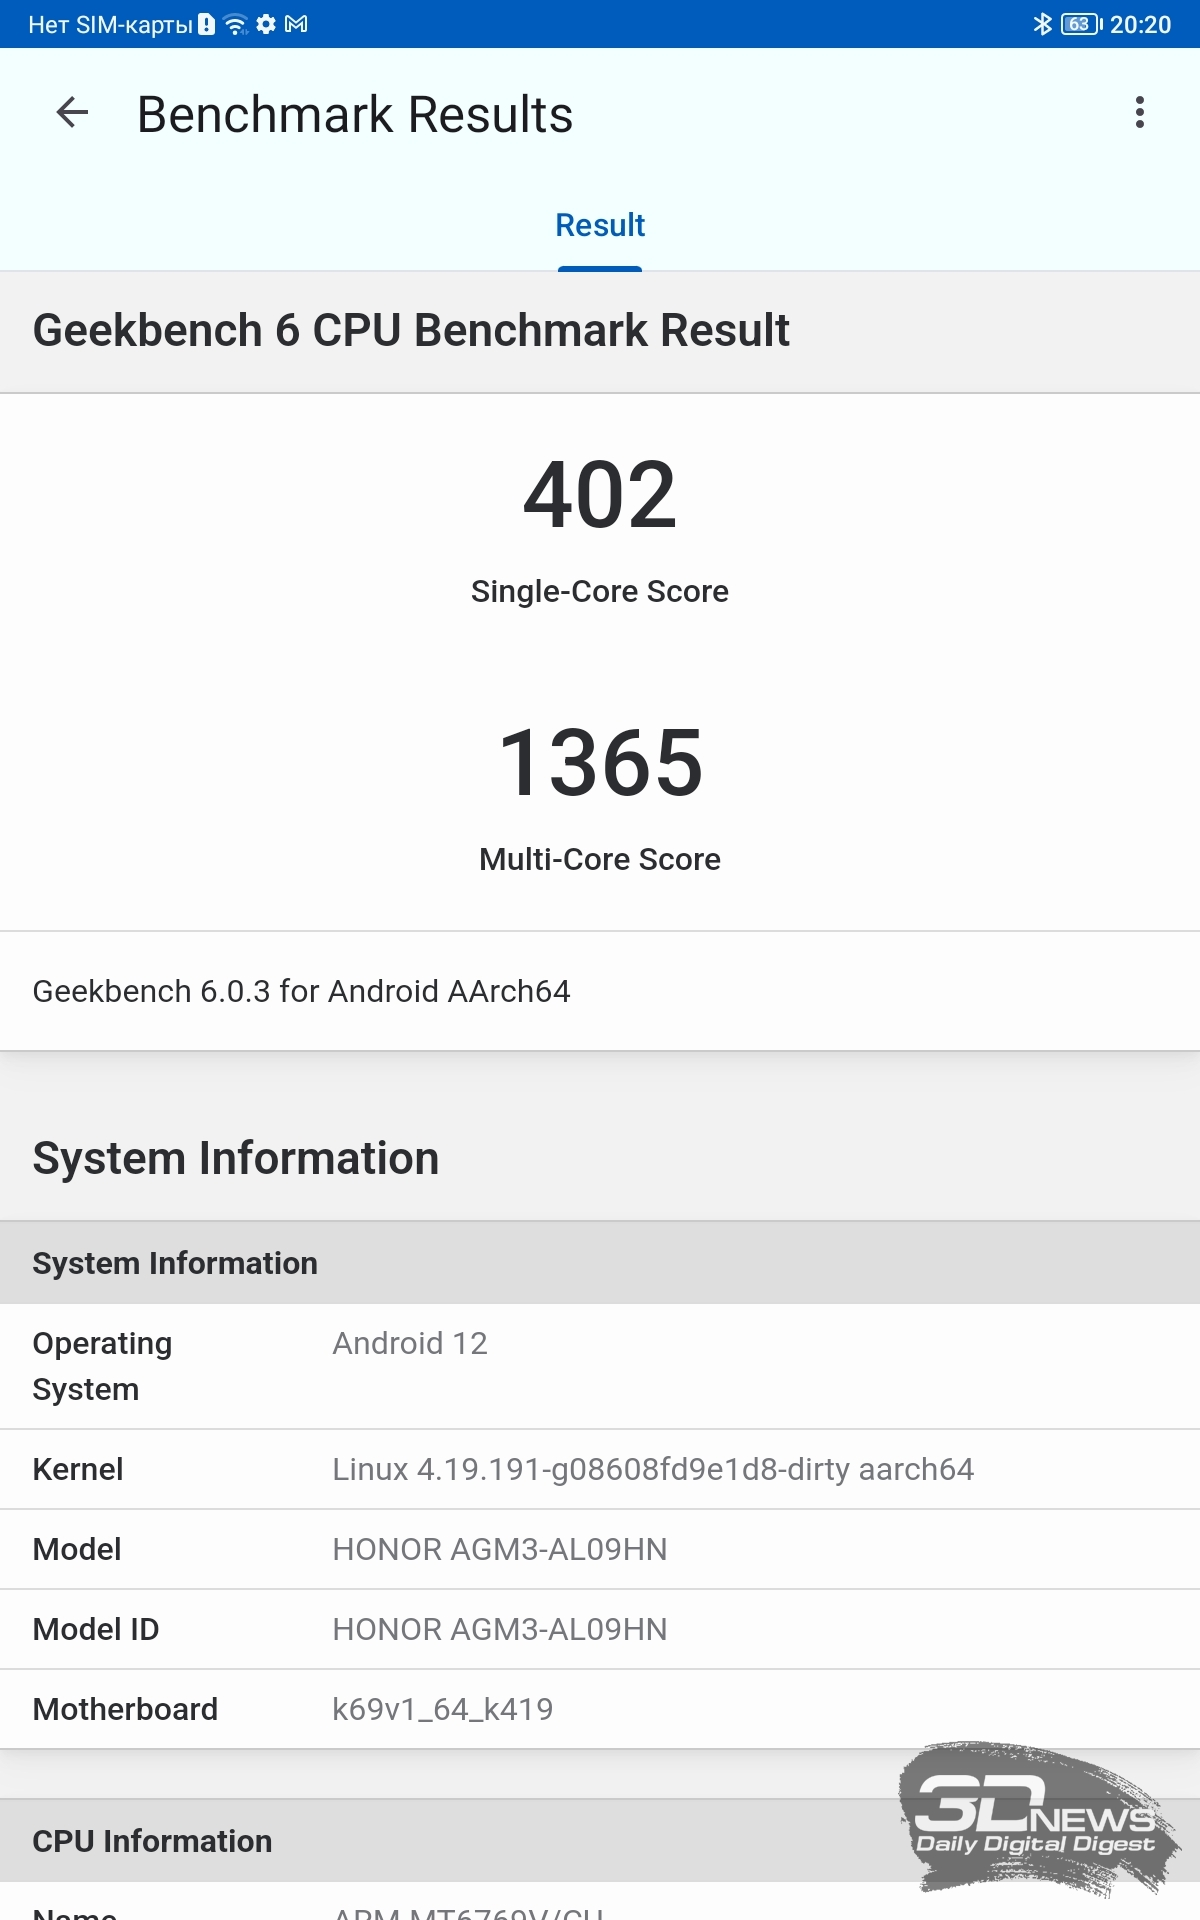Tap the Multi-Core Score label
Viewport: 1200px width, 1920px height.
(600, 859)
